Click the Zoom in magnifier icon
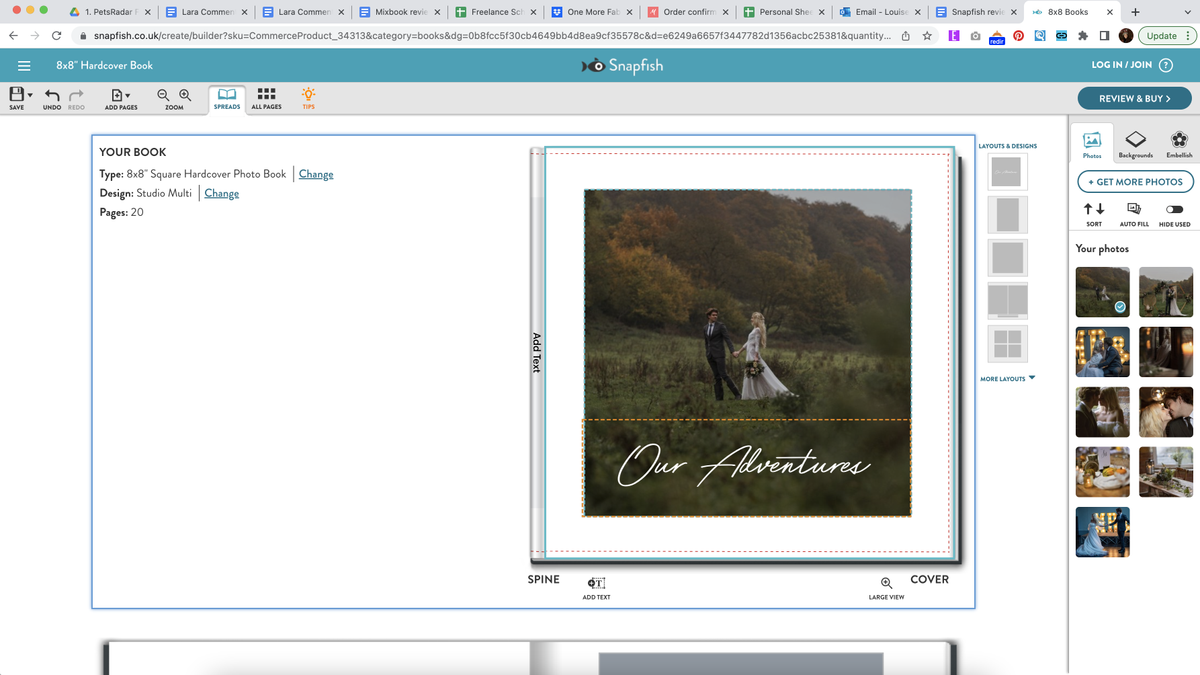The height and width of the screenshot is (675, 1200). coord(185,95)
